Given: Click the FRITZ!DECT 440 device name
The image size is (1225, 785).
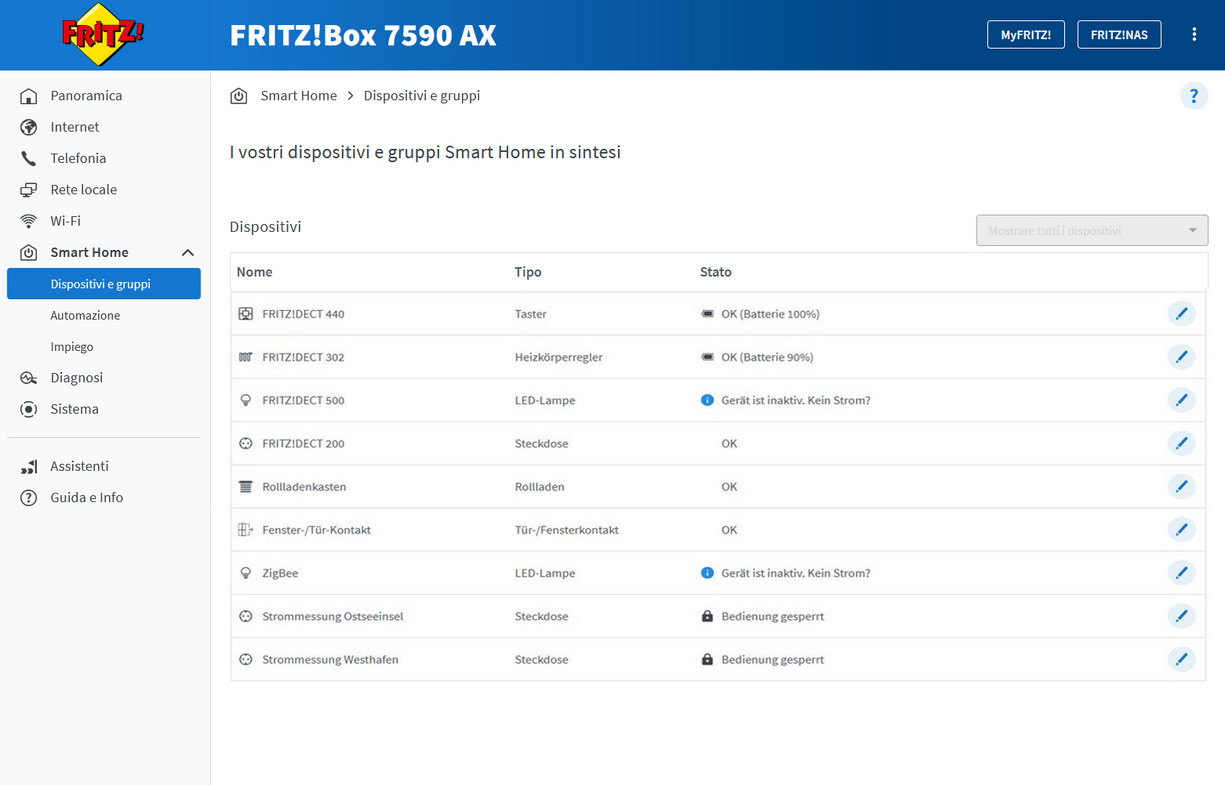Looking at the screenshot, I should pyautogui.click(x=303, y=314).
